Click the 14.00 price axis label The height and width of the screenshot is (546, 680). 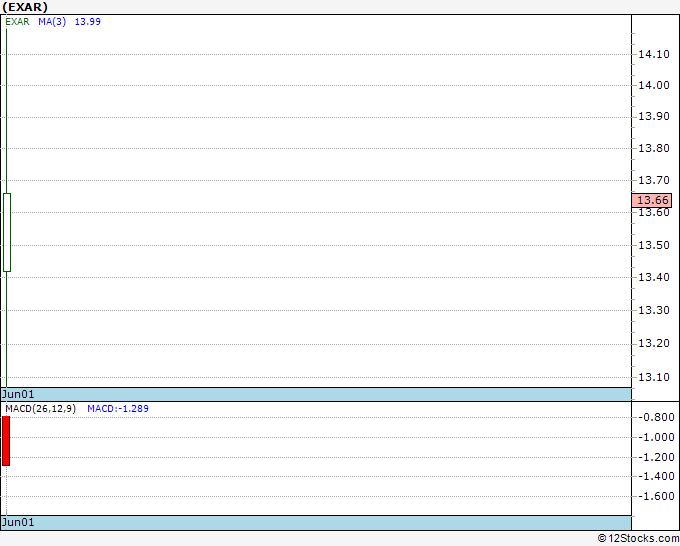point(654,85)
